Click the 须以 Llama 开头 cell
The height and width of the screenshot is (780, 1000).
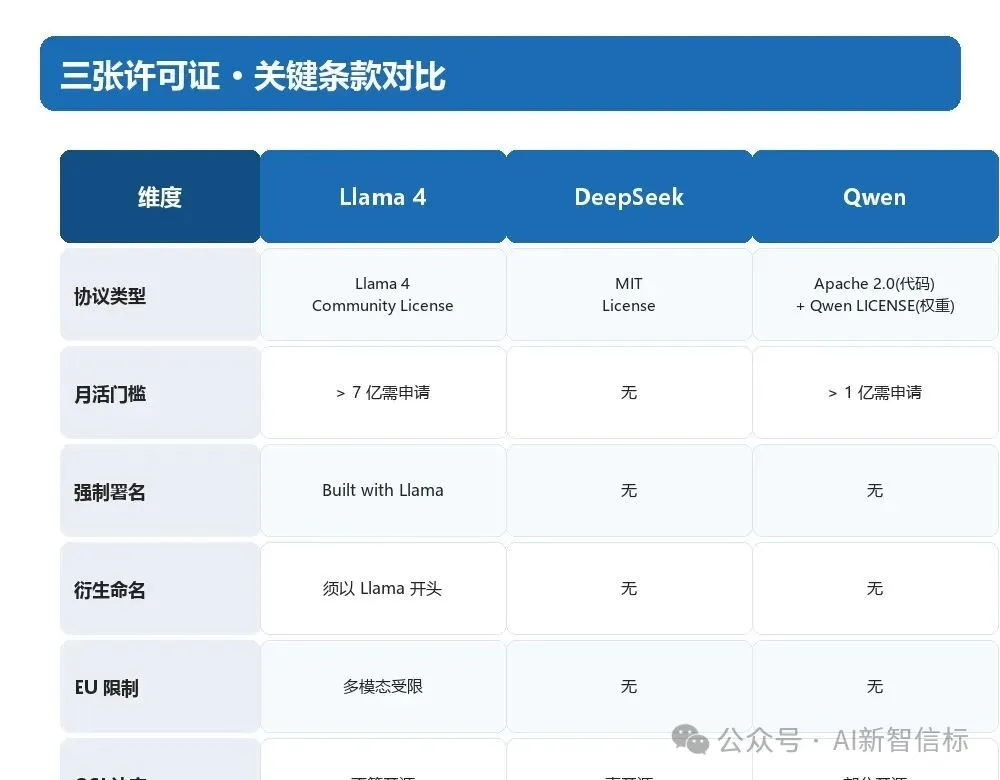pos(383,589)
